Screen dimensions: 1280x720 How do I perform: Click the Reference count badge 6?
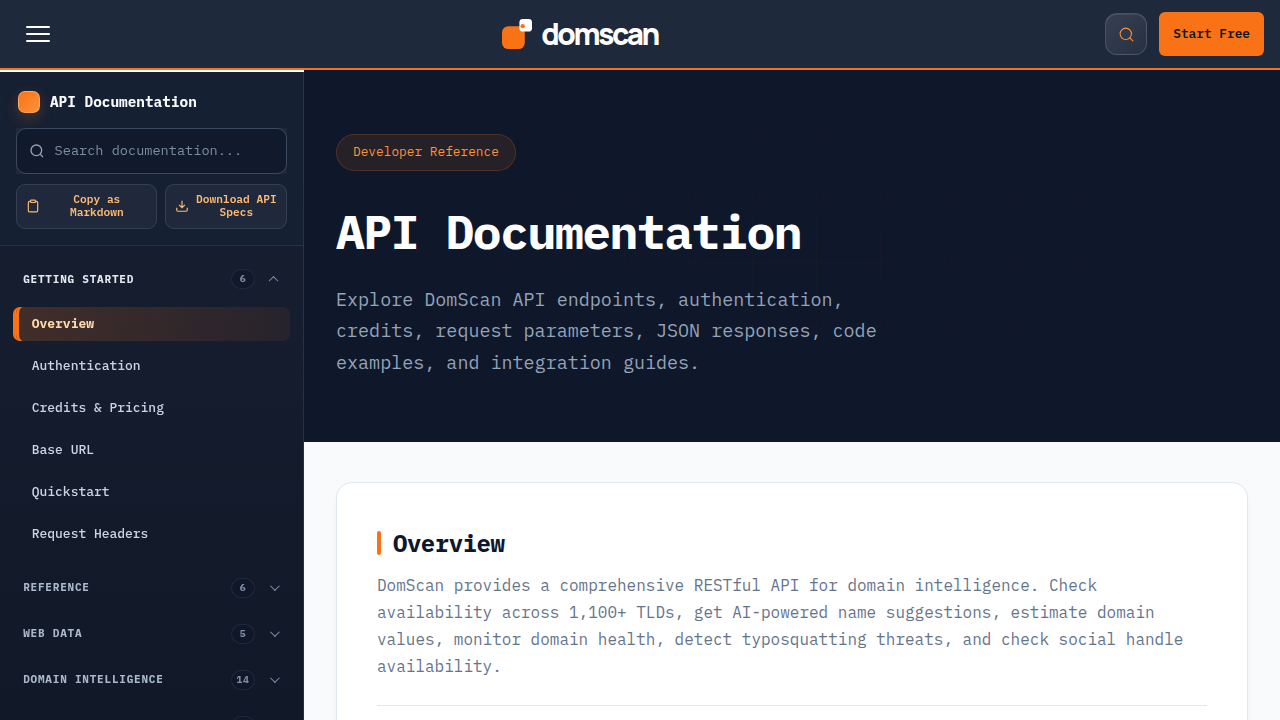[x=242, y=588]
